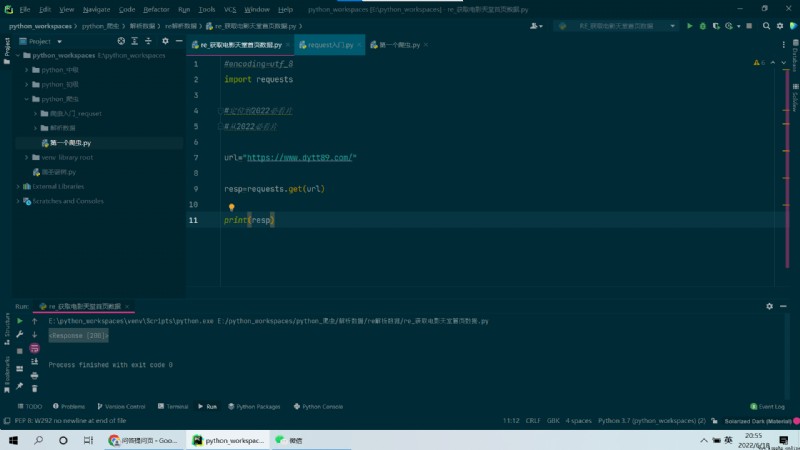Open the Python Packages tool window
This screenshot has width=800, height=450.
254,407
